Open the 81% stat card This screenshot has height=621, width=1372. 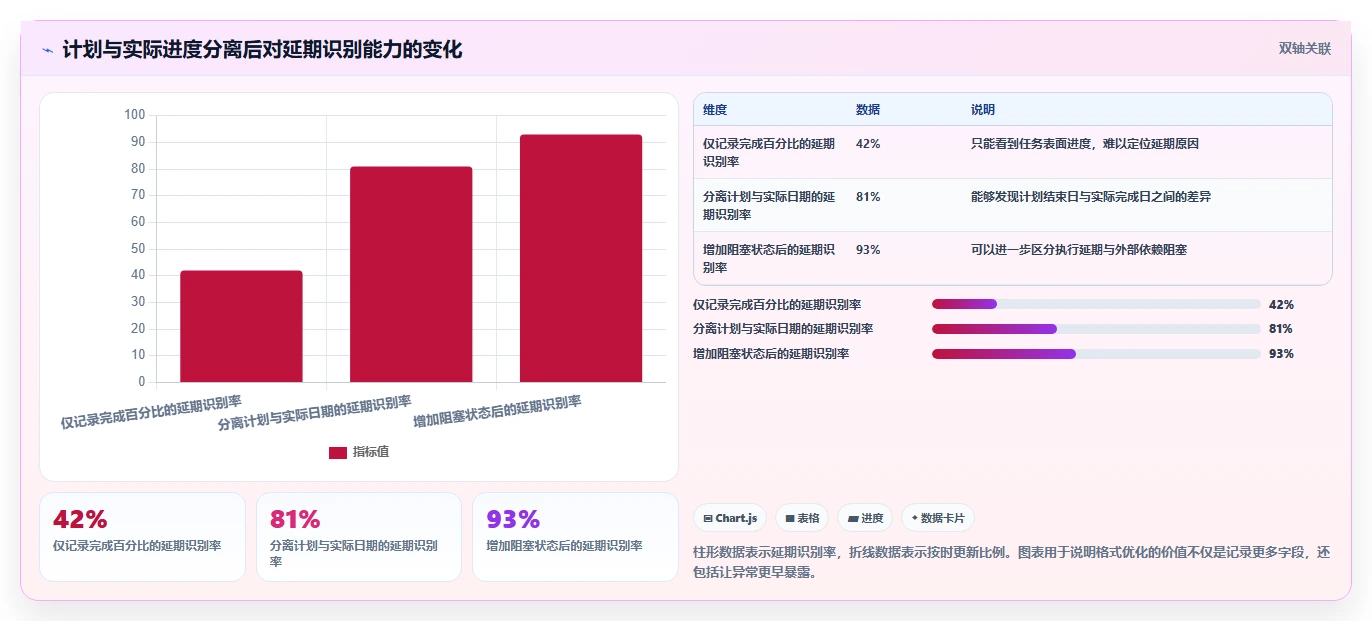pos(359,537)
